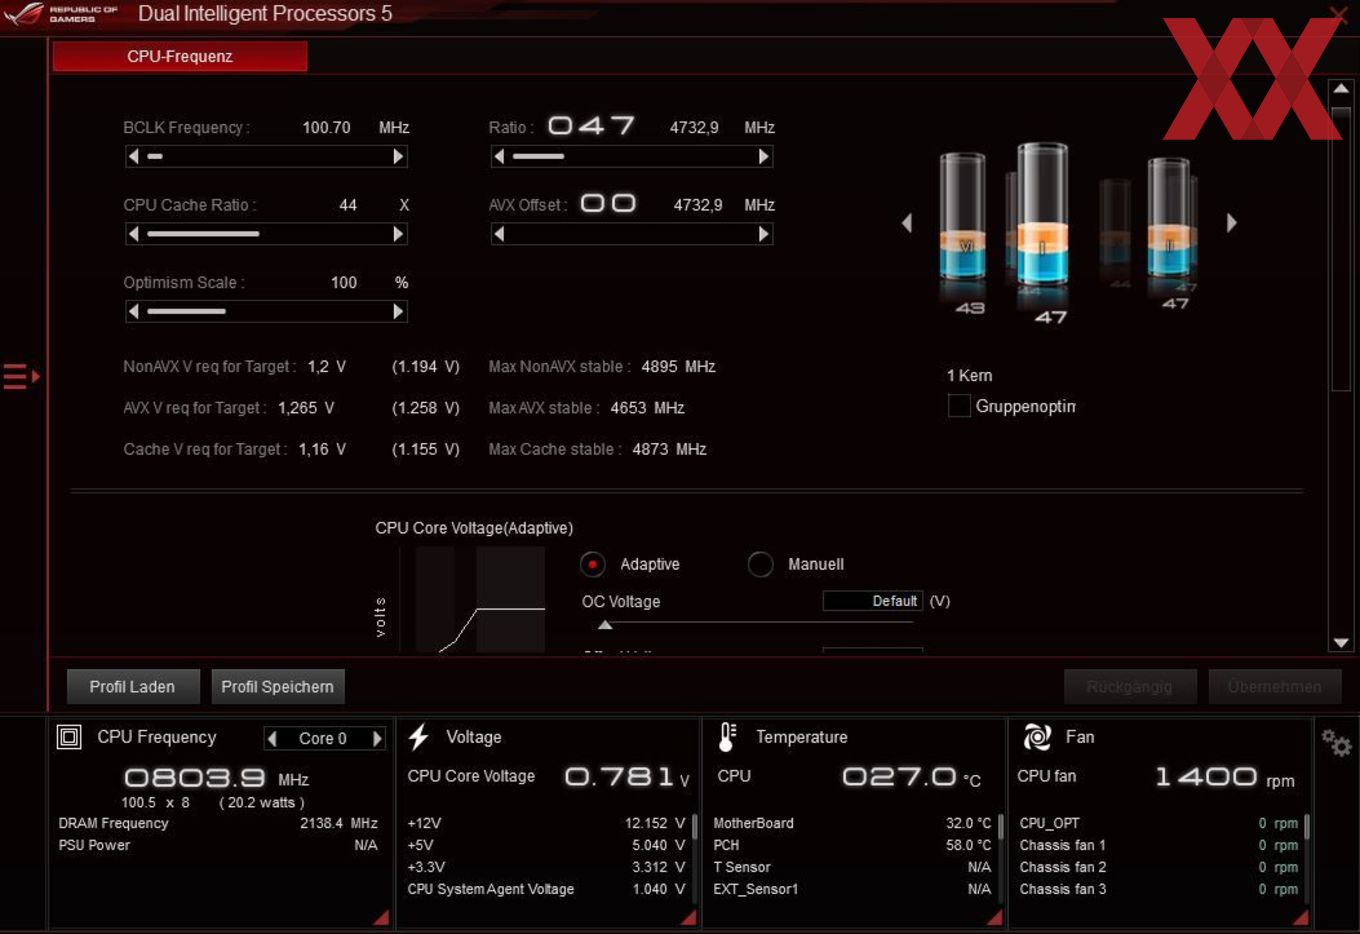
Task: Click the Chassis fan 3 row
Action: coord(1158,889)
